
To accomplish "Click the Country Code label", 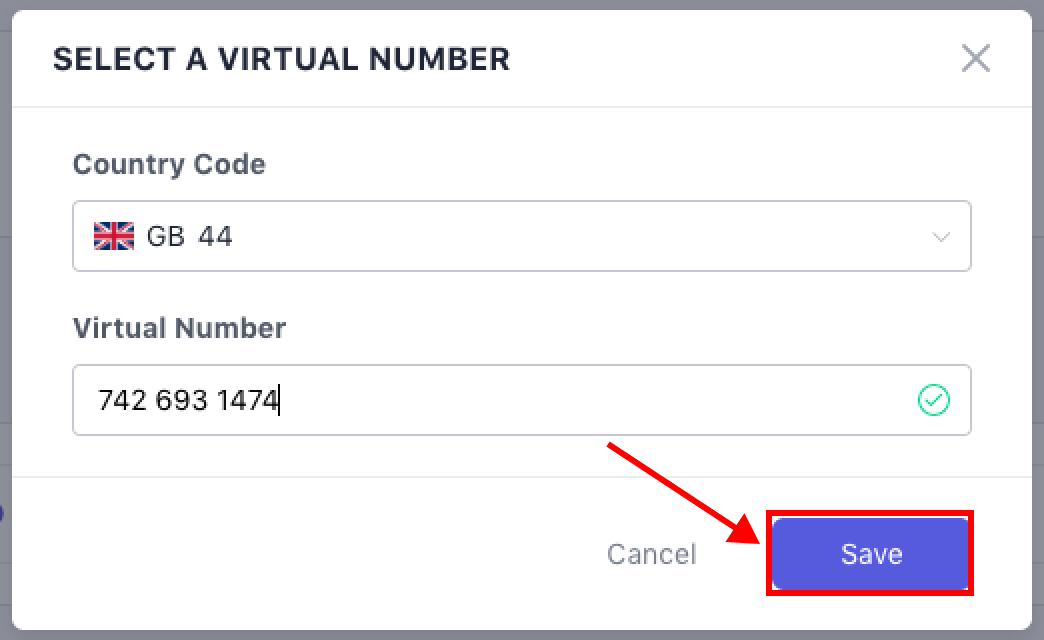I will [169, 164].
